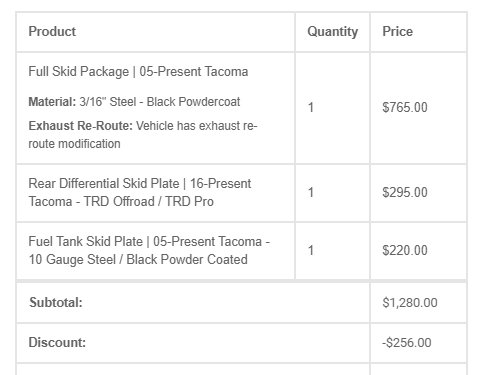This screenshot has height=375, width=485.
Task: Click Full Skid Package quantity value
Action: tap(311, 107)
